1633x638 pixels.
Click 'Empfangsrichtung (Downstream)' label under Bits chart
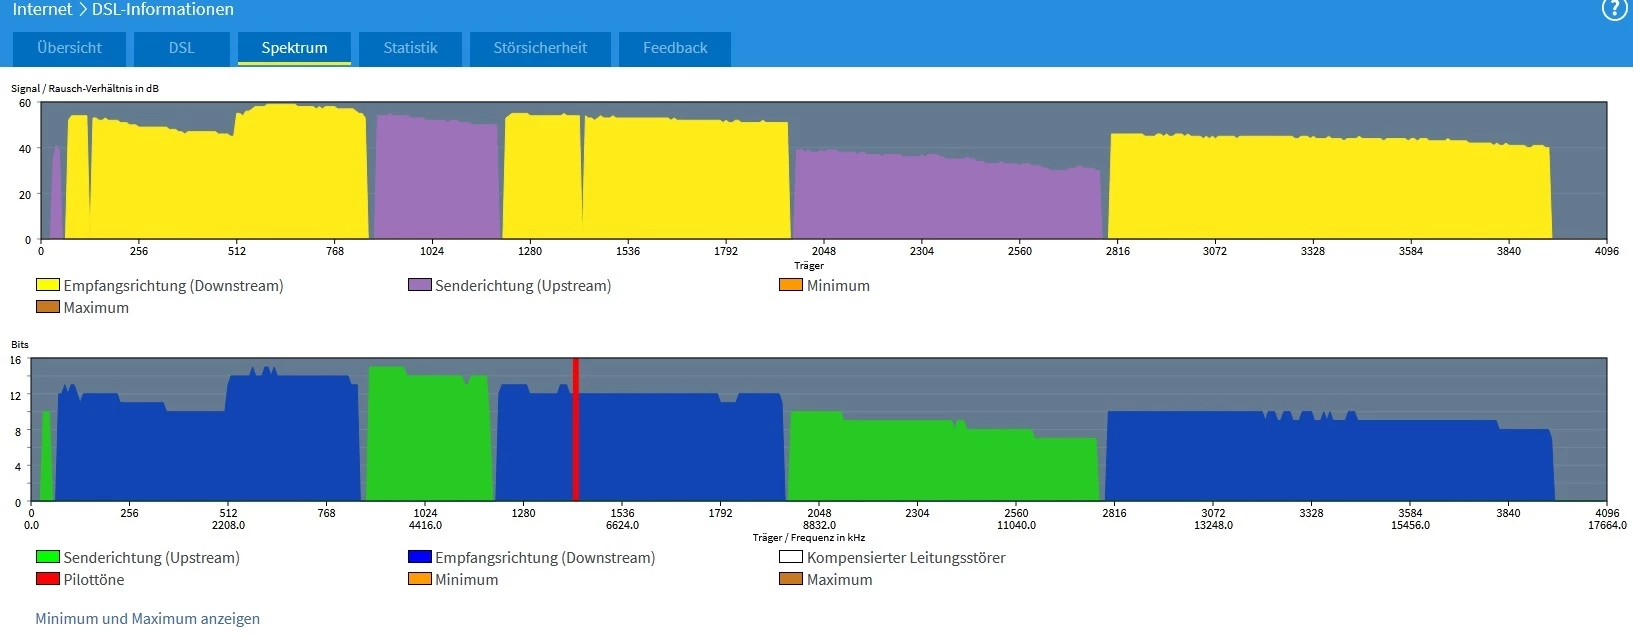pos(545,558)
